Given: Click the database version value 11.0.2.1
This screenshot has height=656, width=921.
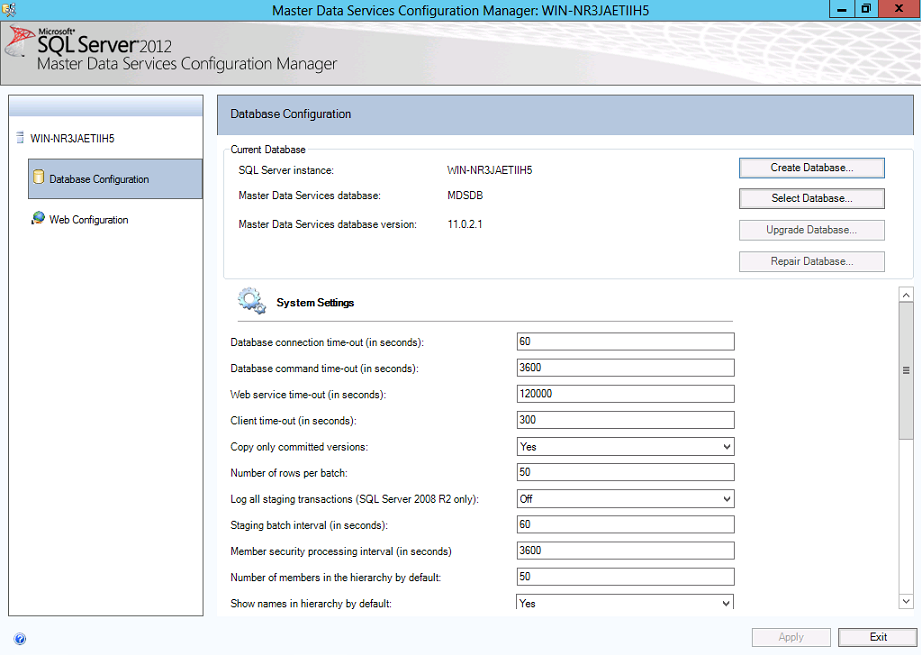Looking at the screenshot, I should point(465,224).
